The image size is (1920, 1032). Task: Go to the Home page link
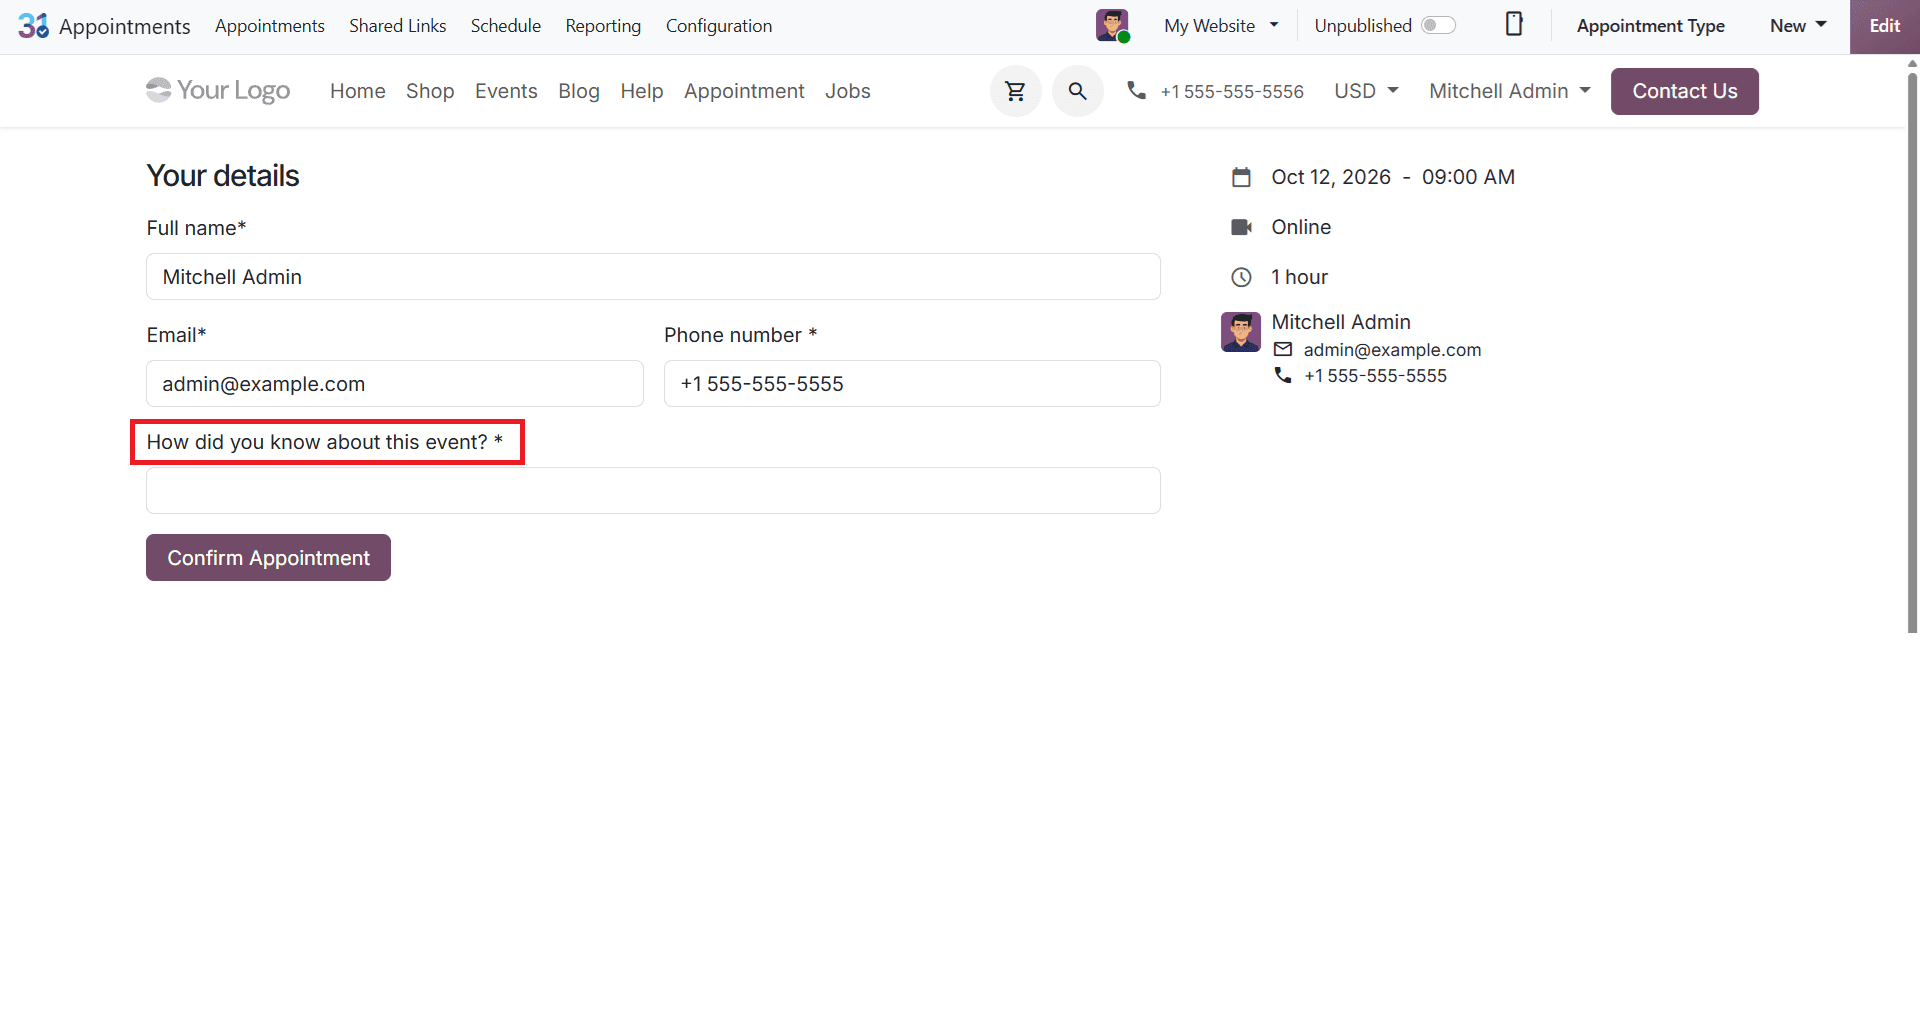(x=358, y=91)
